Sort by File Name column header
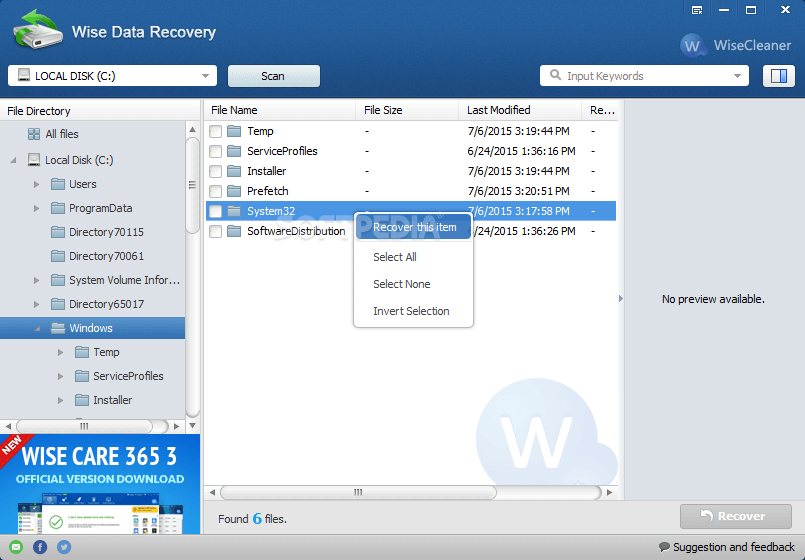The height and width of the screenshot is (560, 805). (280, 110)
